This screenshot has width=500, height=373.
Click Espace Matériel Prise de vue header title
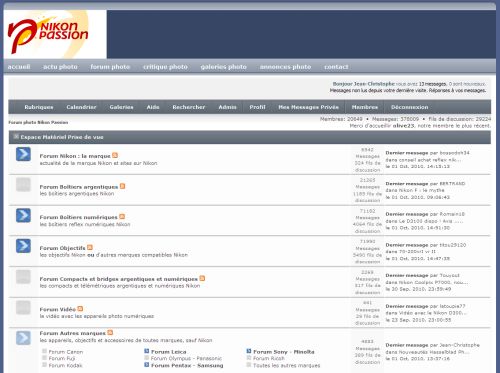coord(62,137)
